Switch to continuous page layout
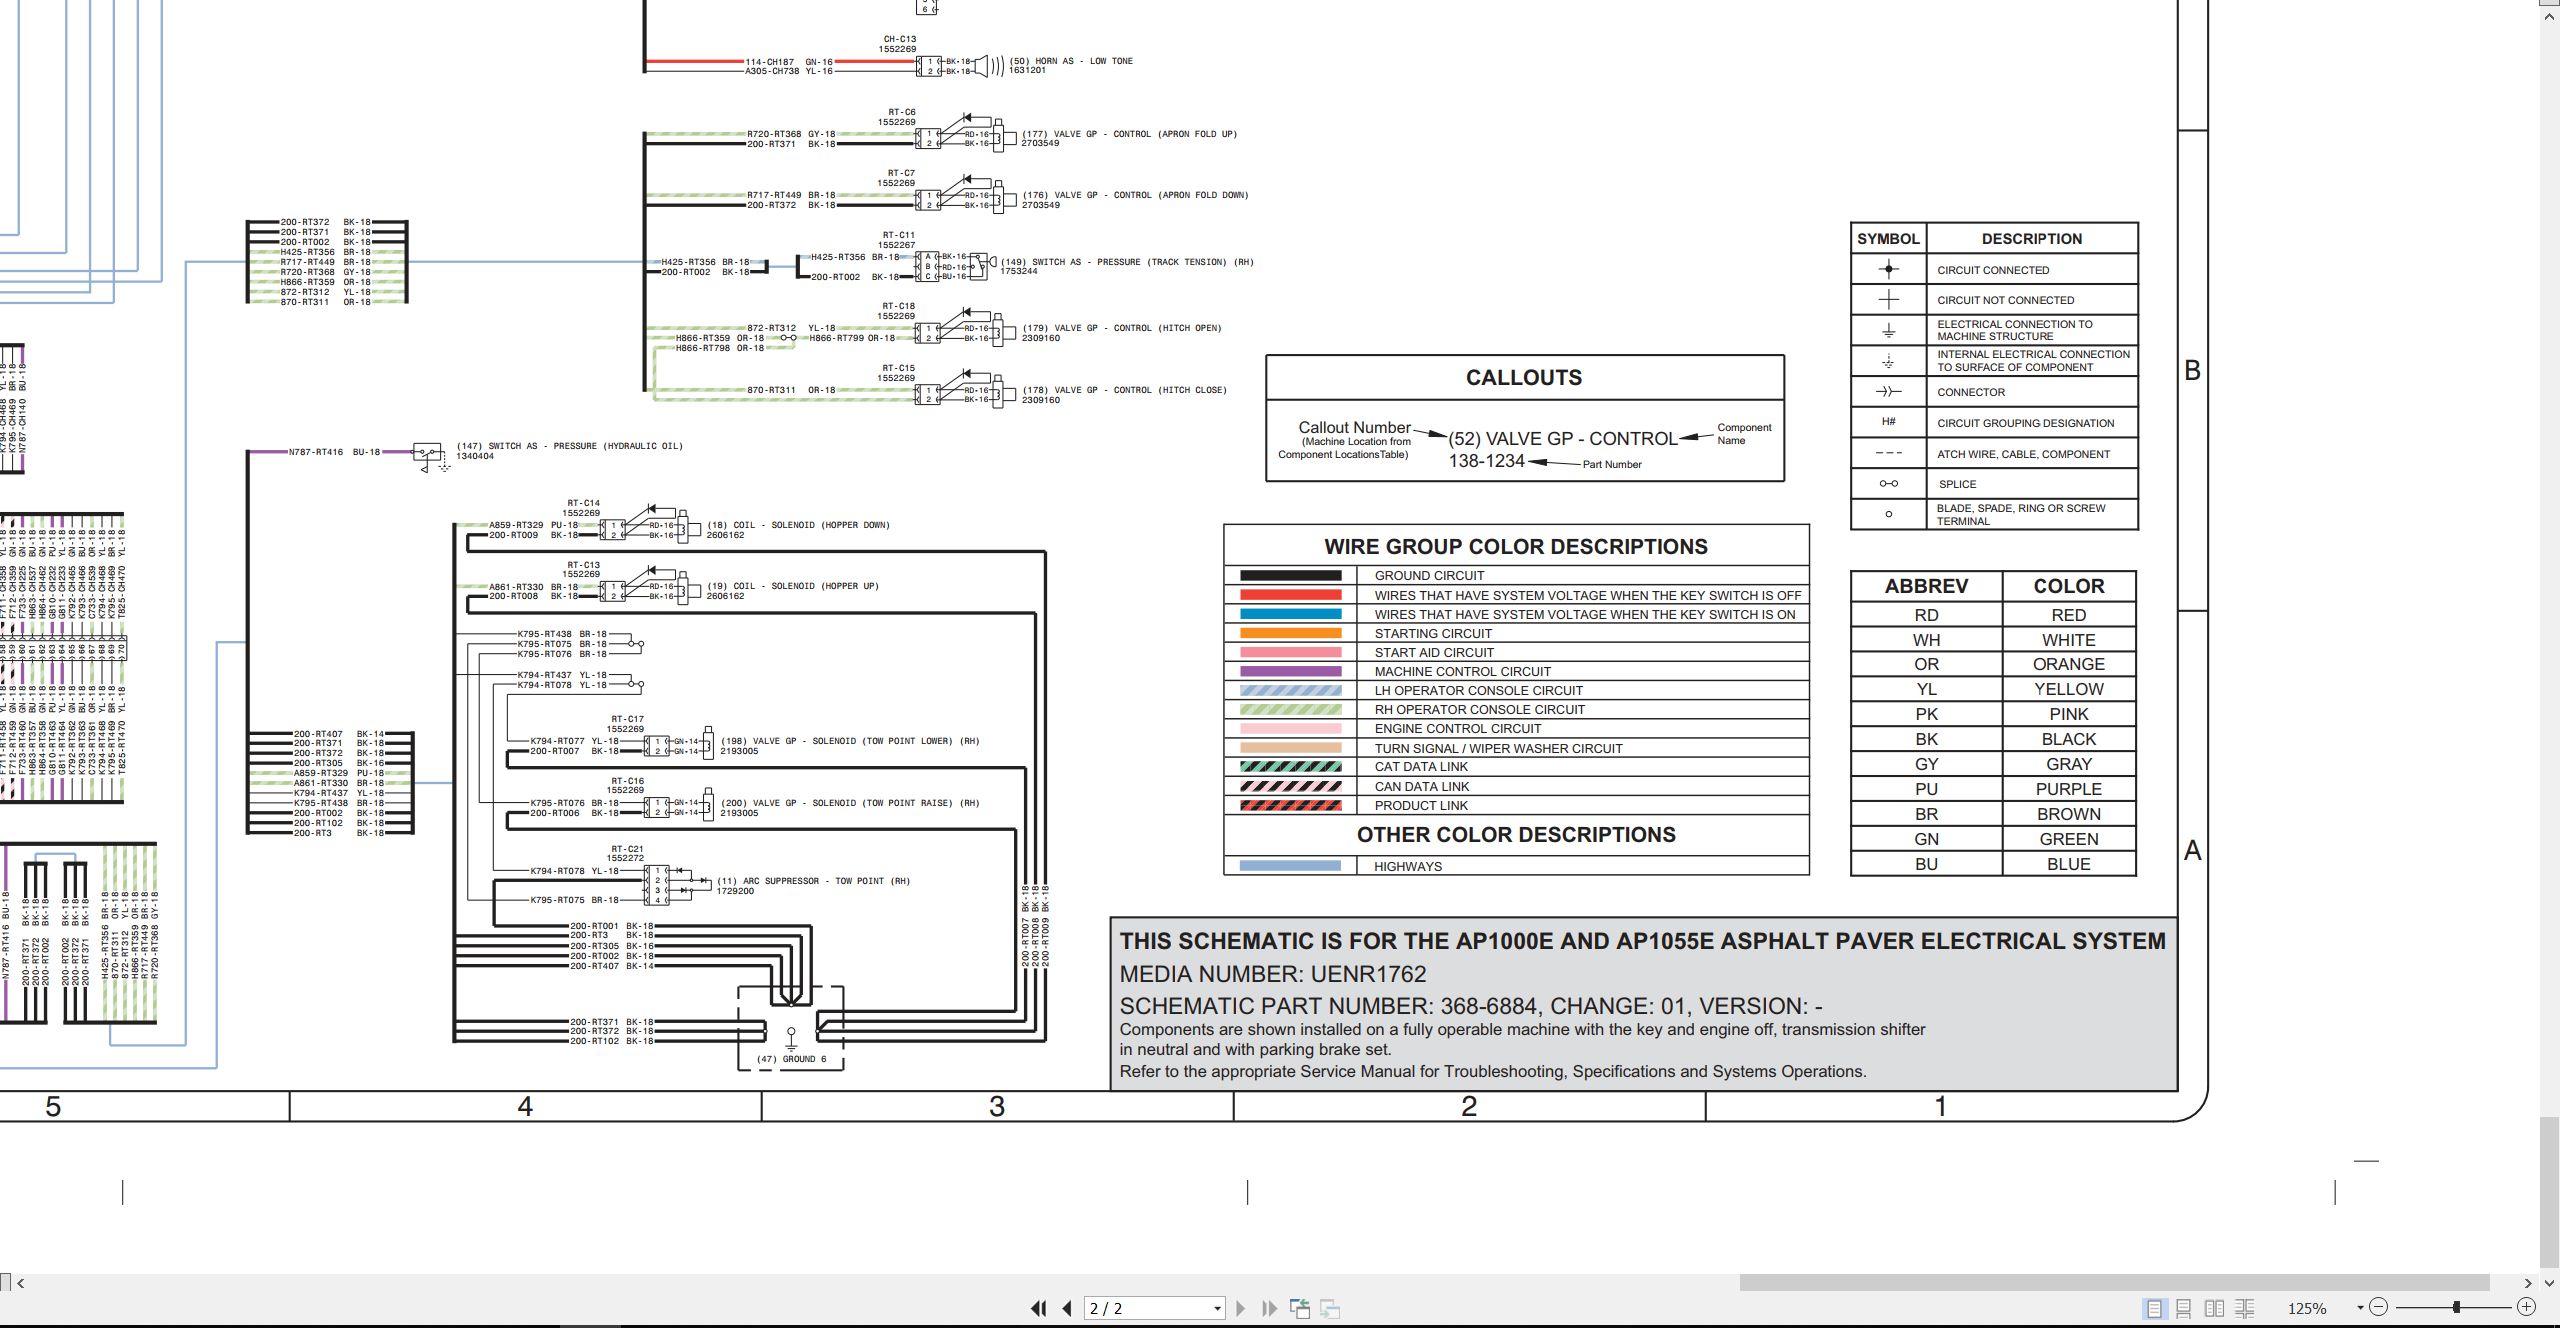 click(x=2184, y=1308)
